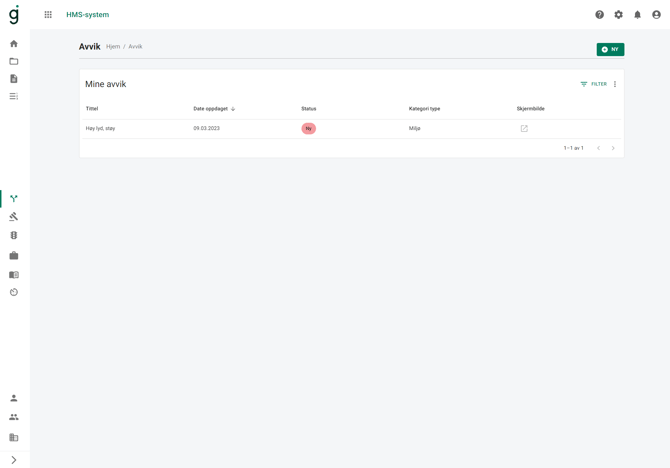Open the help question mark icon
The image size is (670, 468).
[599, 15]
